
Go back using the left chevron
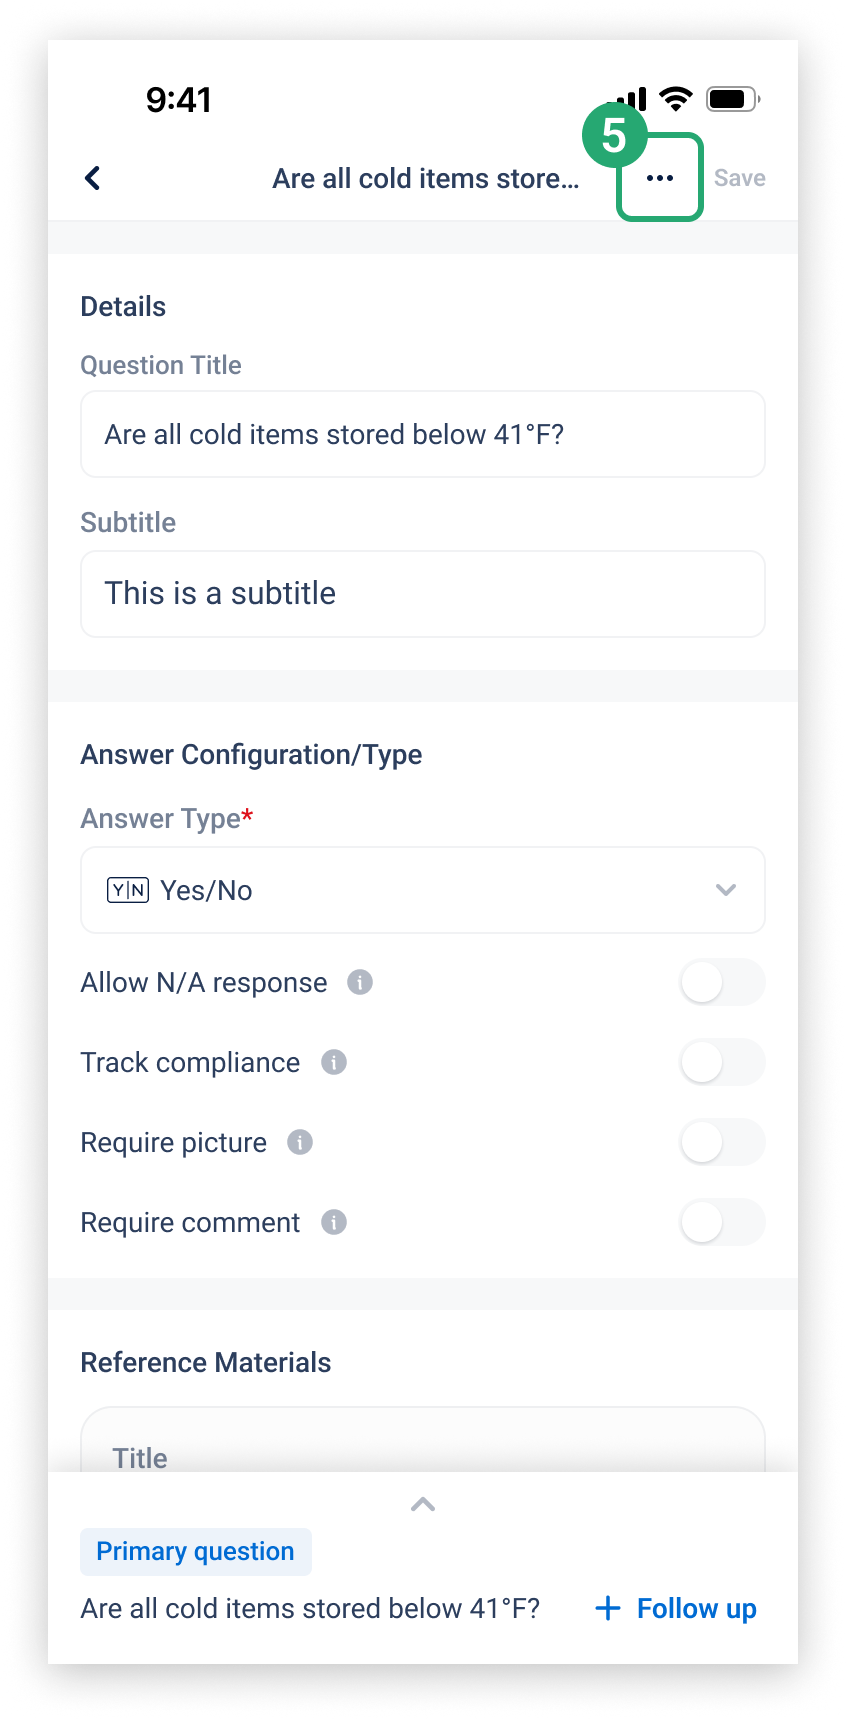tap(92, 178)
